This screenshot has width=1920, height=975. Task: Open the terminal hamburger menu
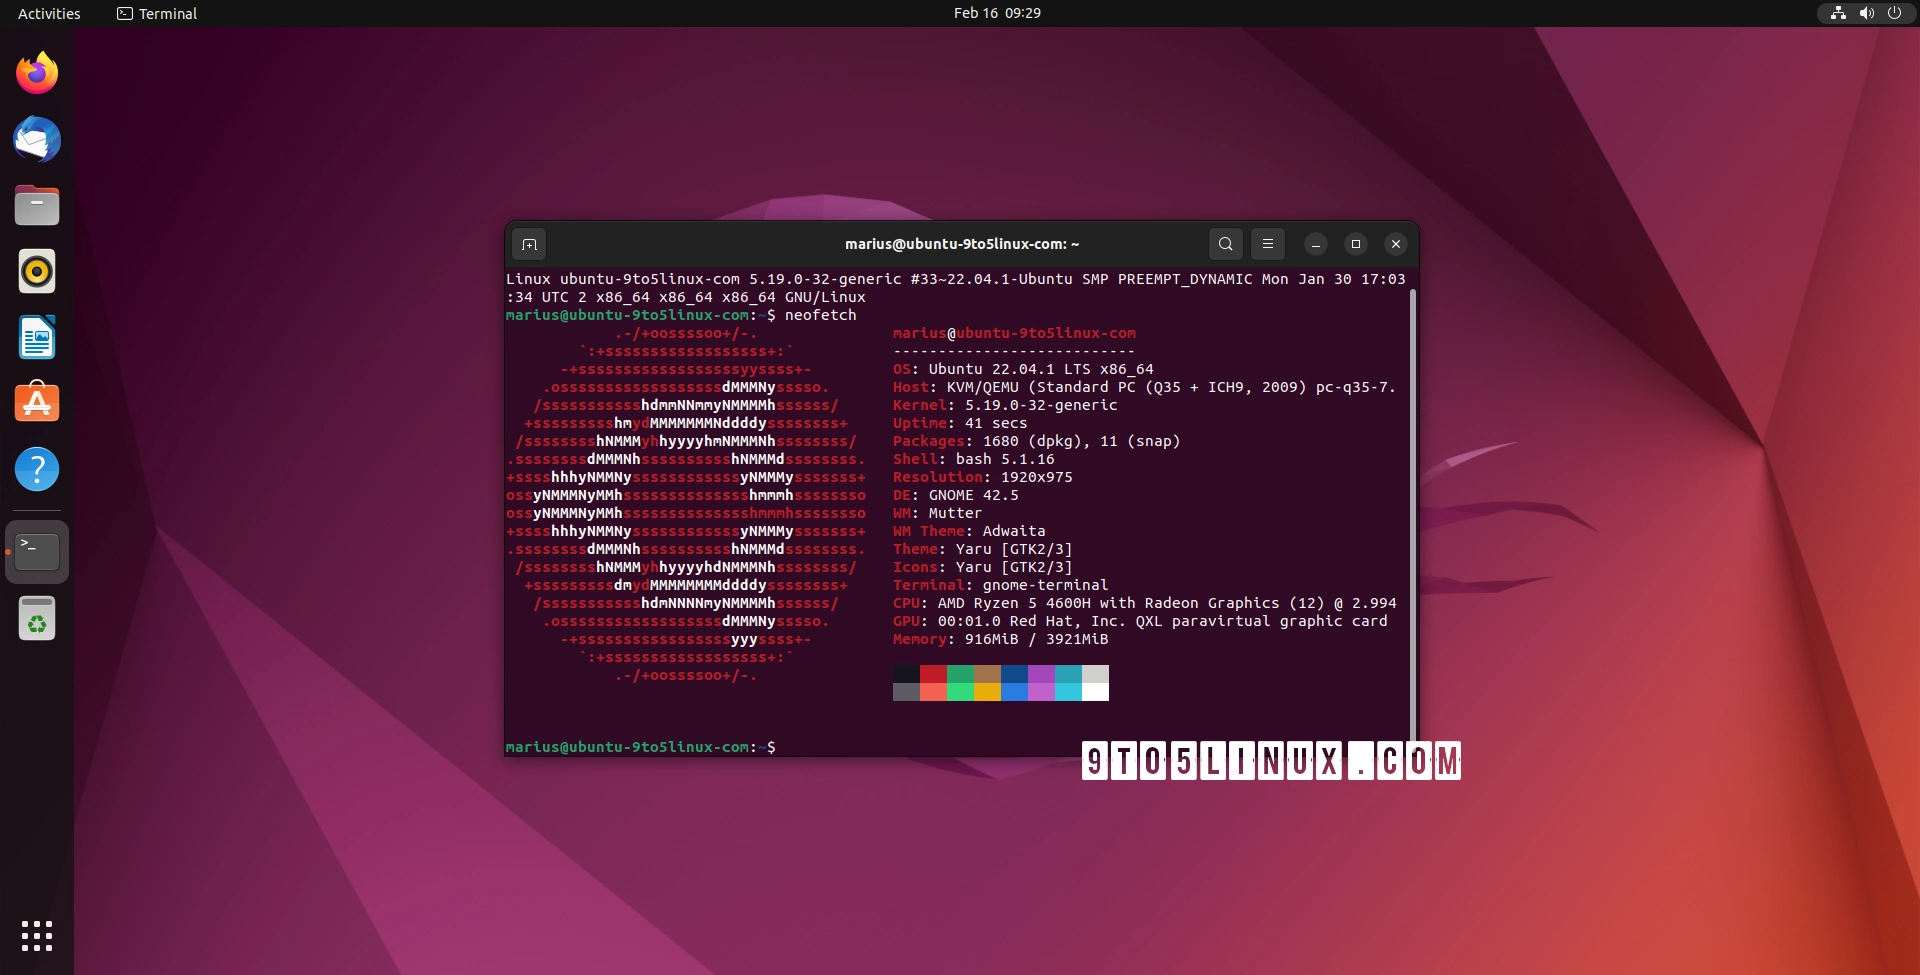click(x=1267, y=243)
